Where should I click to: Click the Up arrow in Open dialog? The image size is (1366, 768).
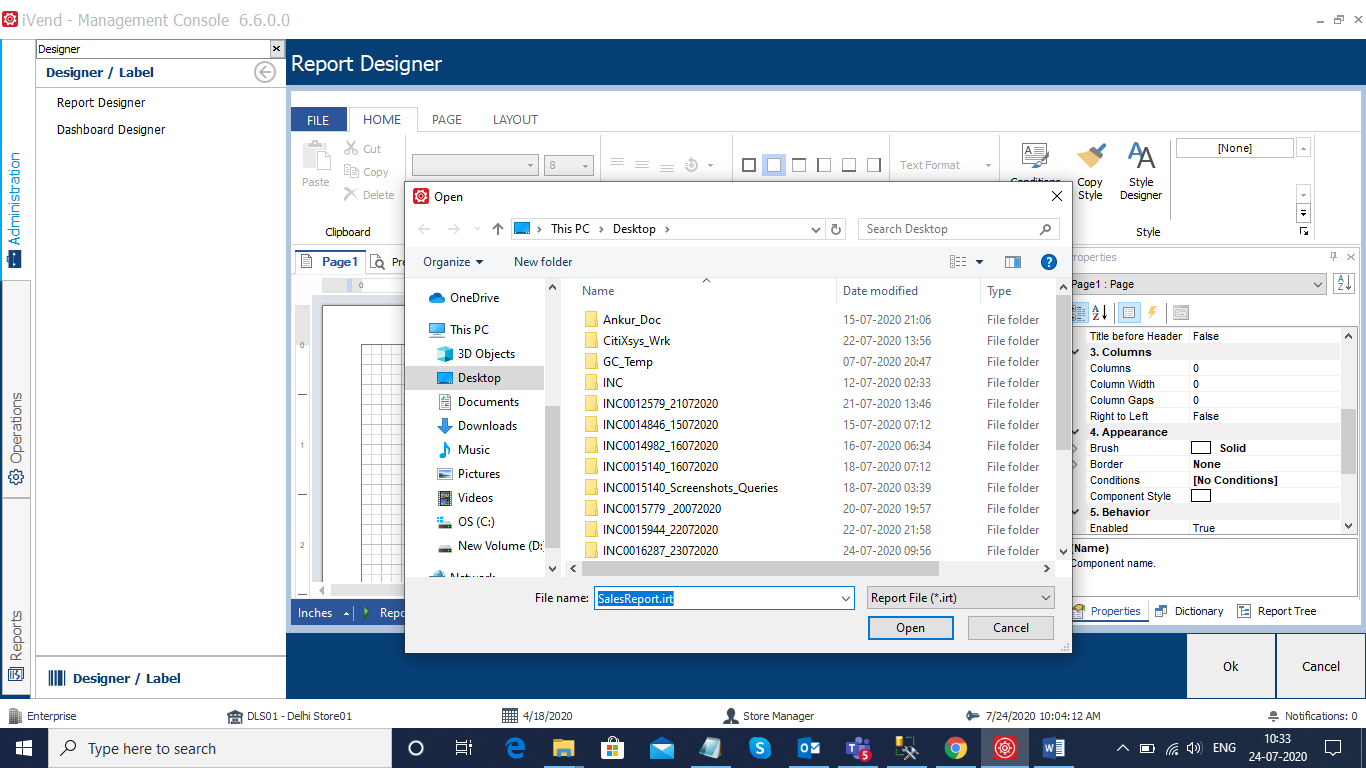[498, 229]
